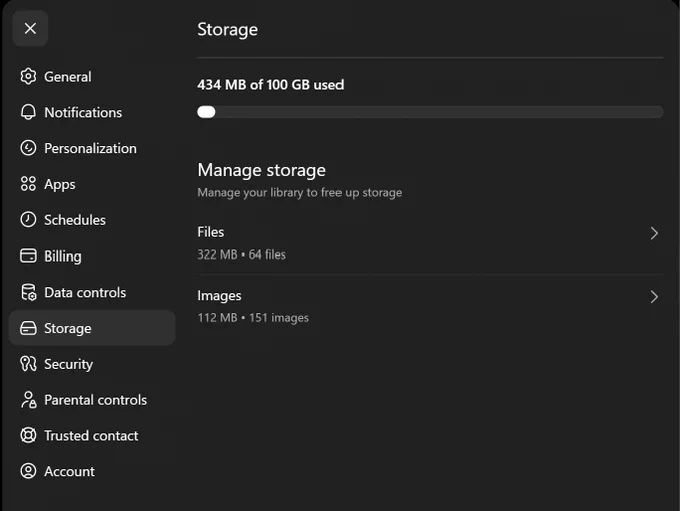This screenshot has height=511, width=680.
Task: Click the General gear icon
Action: (x=28, y=76)
